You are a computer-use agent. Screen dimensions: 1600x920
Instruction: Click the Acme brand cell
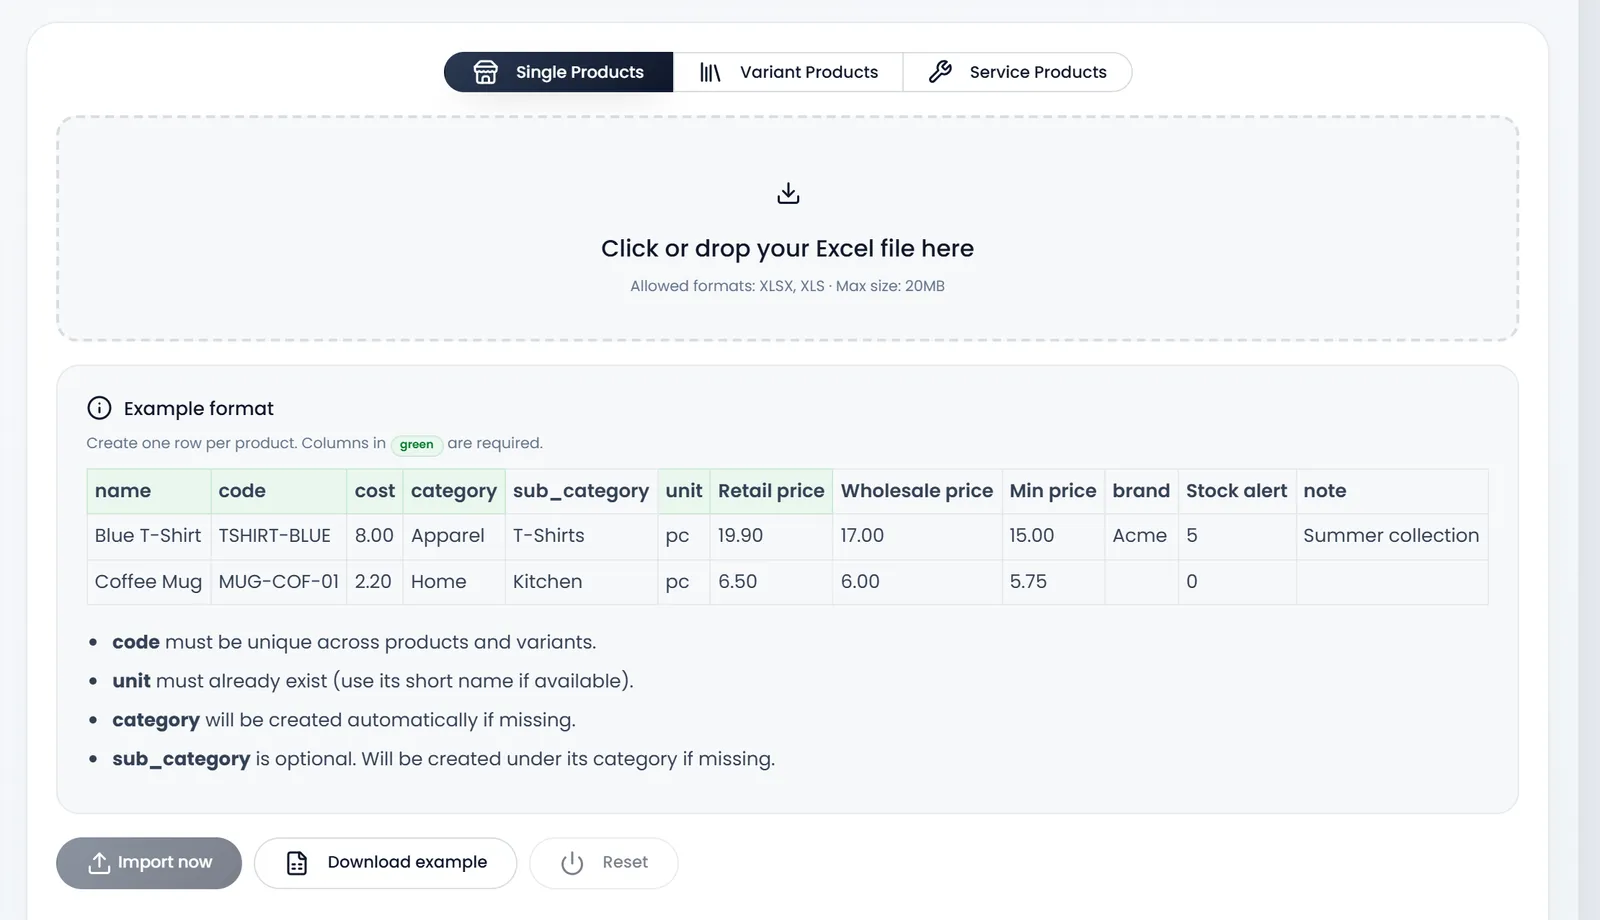(x=1142, y=536)
